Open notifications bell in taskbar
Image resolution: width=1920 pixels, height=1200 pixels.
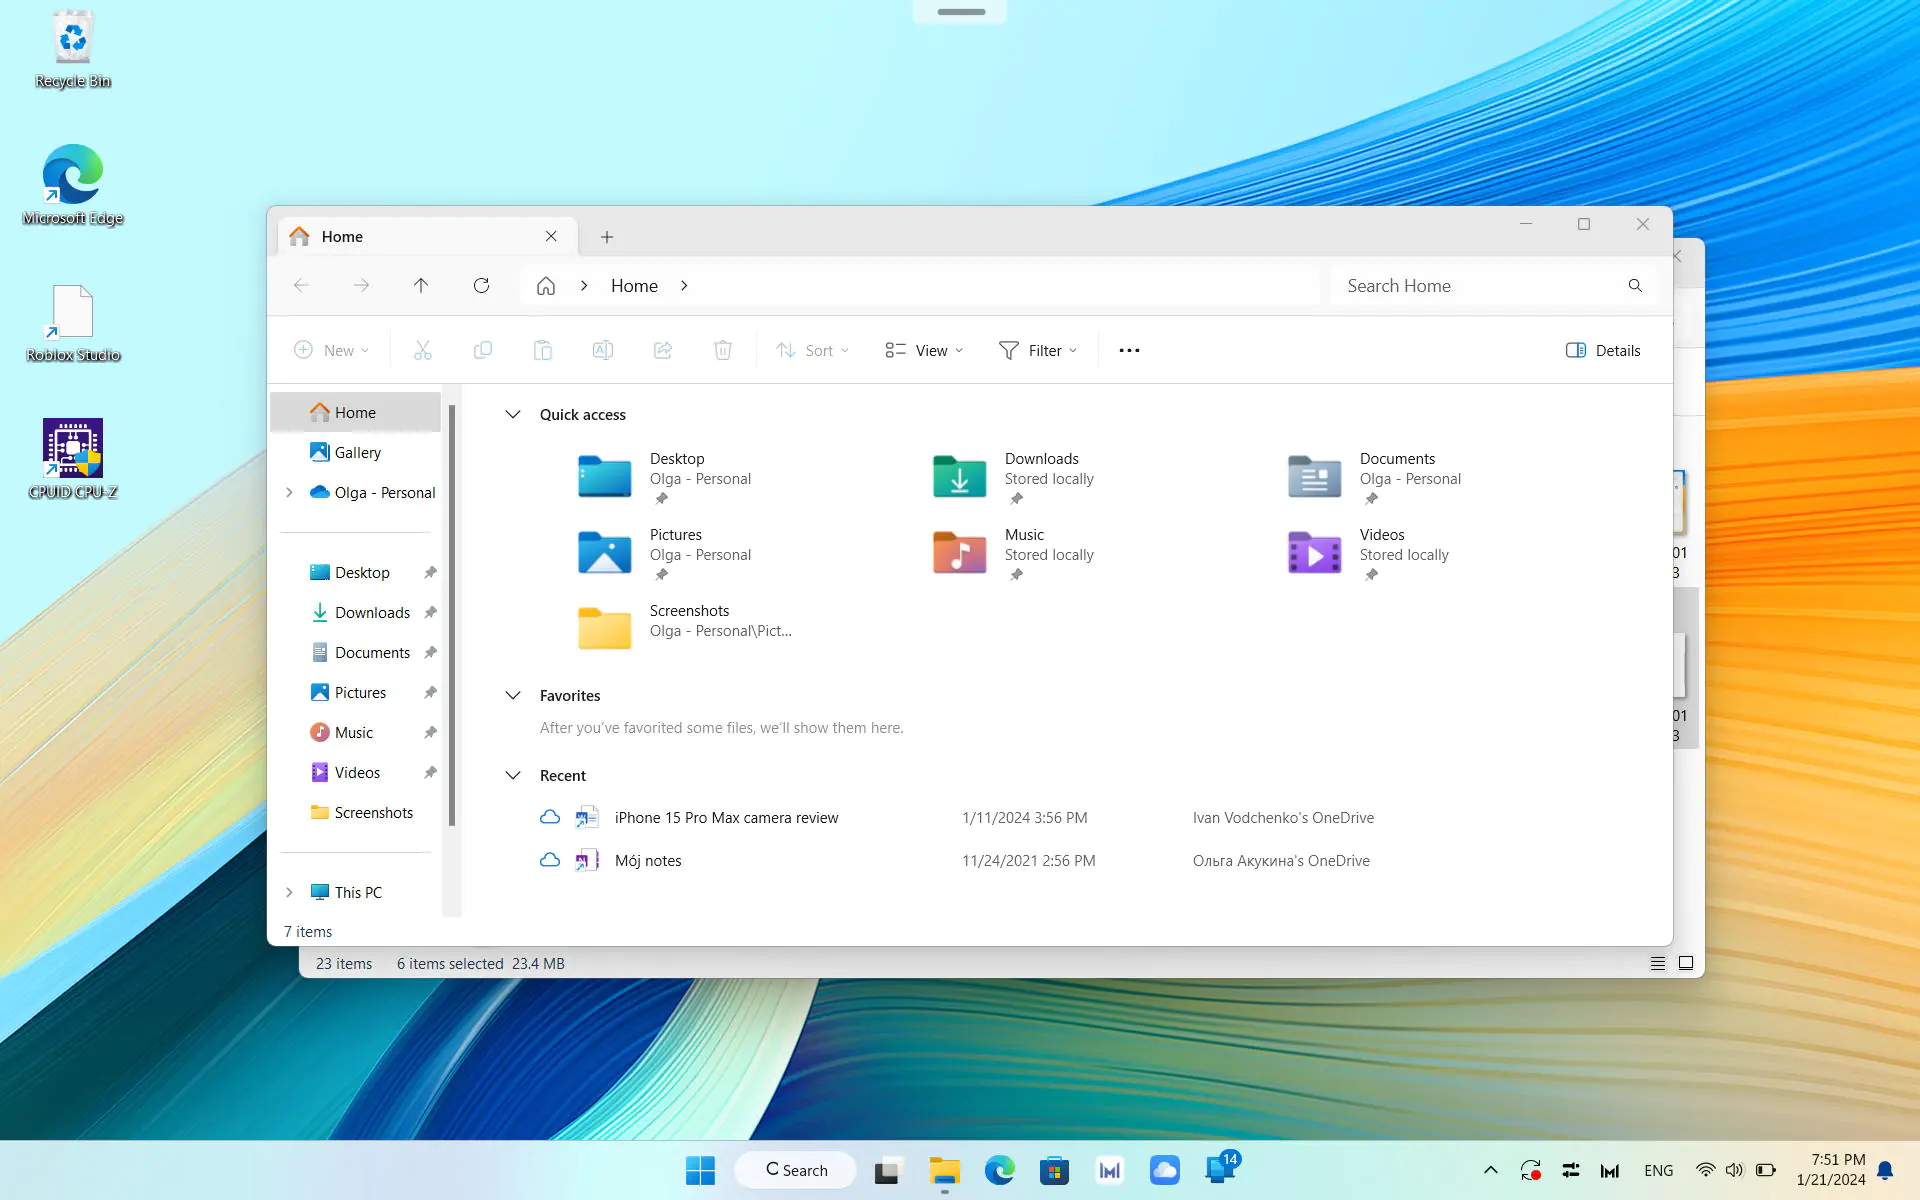(x=1885, y=1170)
